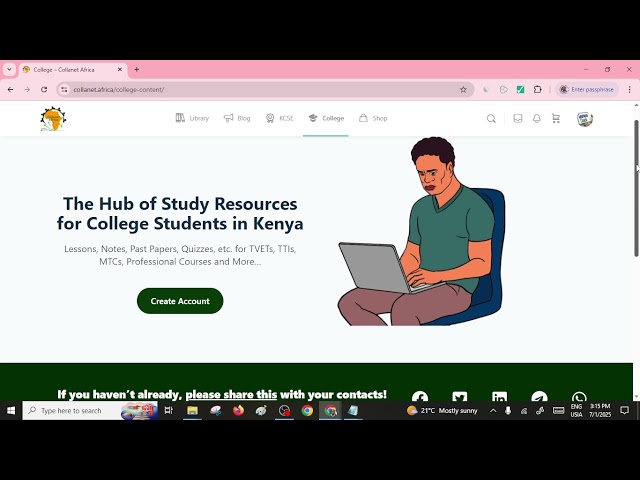640x480 pixels.
Task: Share via the LinkedIn icon
Action: (x=499, y=397)
